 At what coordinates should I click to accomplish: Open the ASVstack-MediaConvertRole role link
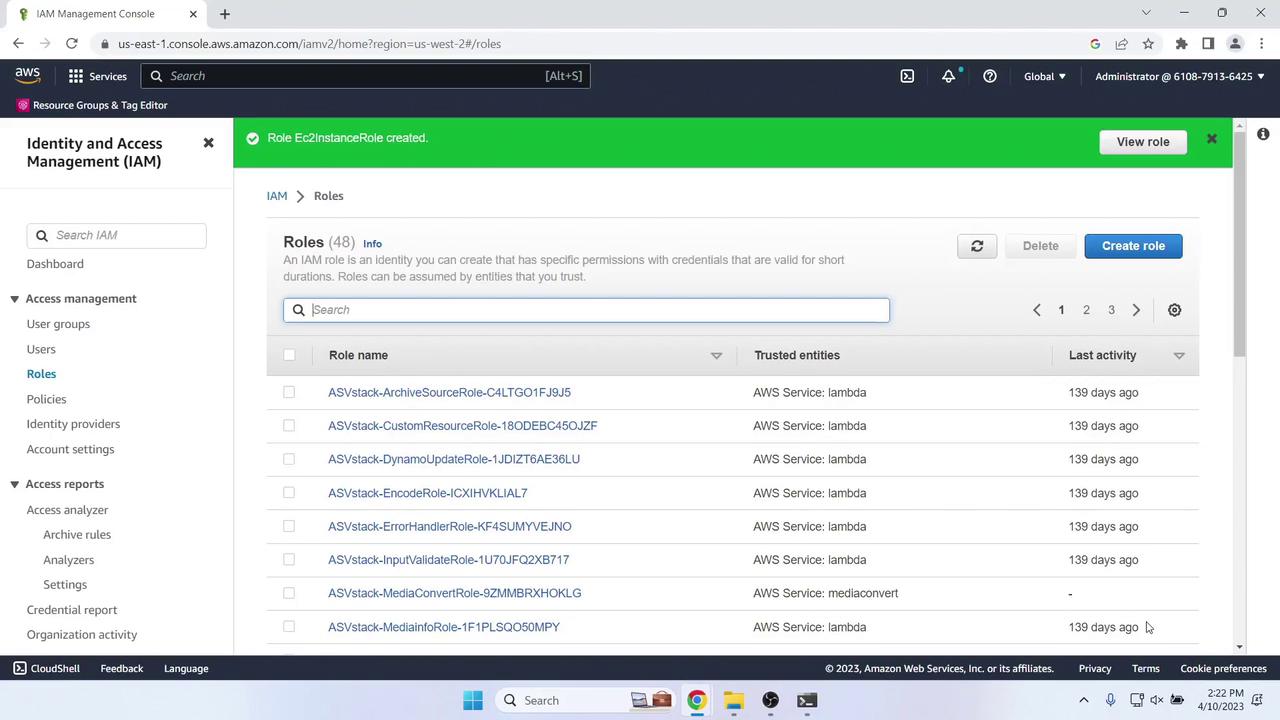(454, 593)
